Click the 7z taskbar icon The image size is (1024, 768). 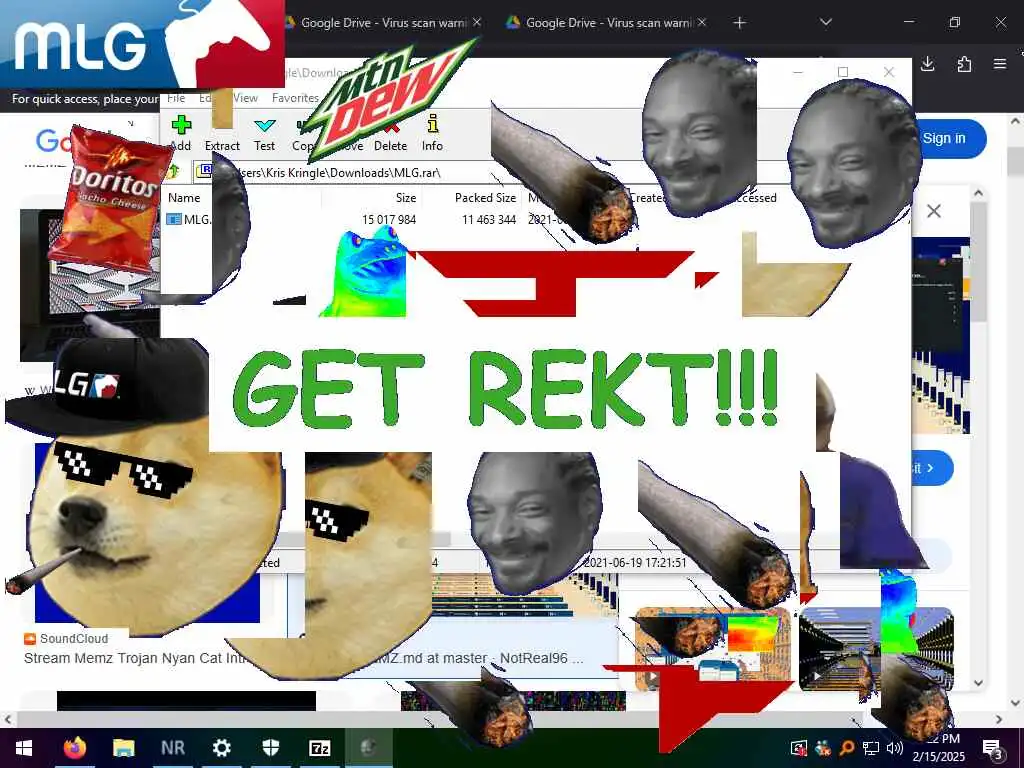pos(319,748)
